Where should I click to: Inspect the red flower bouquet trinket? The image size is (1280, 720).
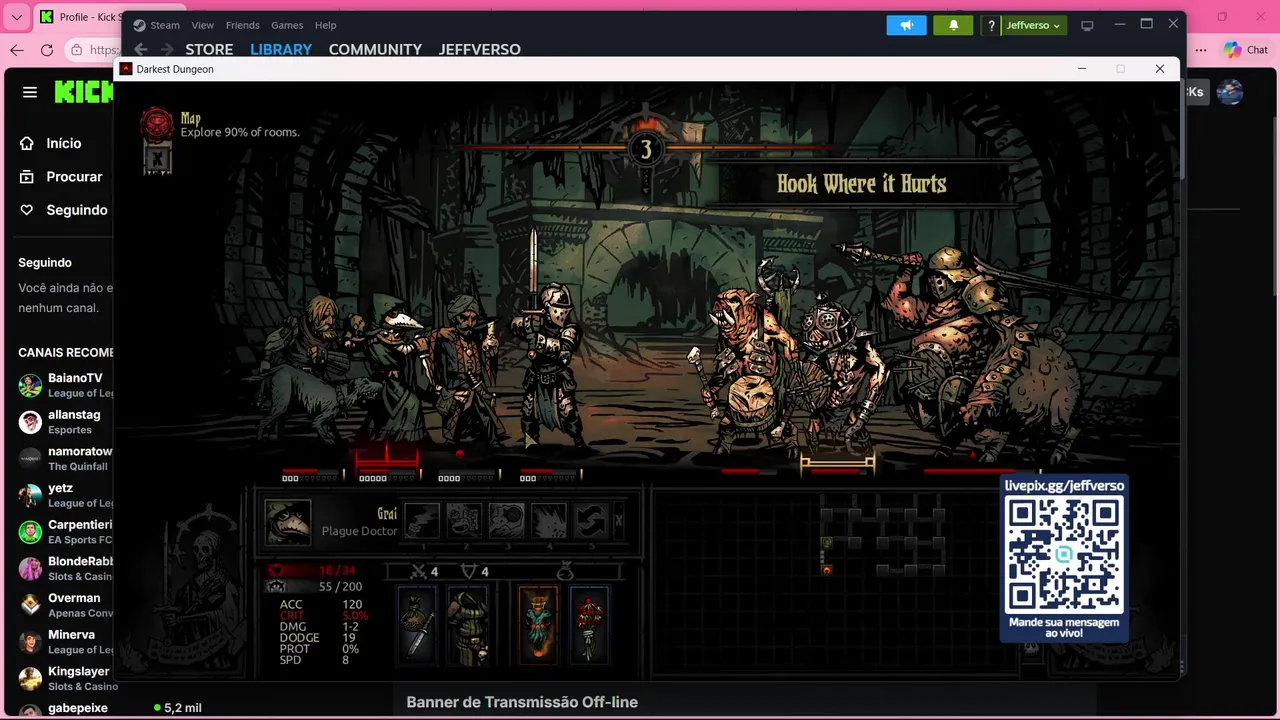click(x=589, y=625)
